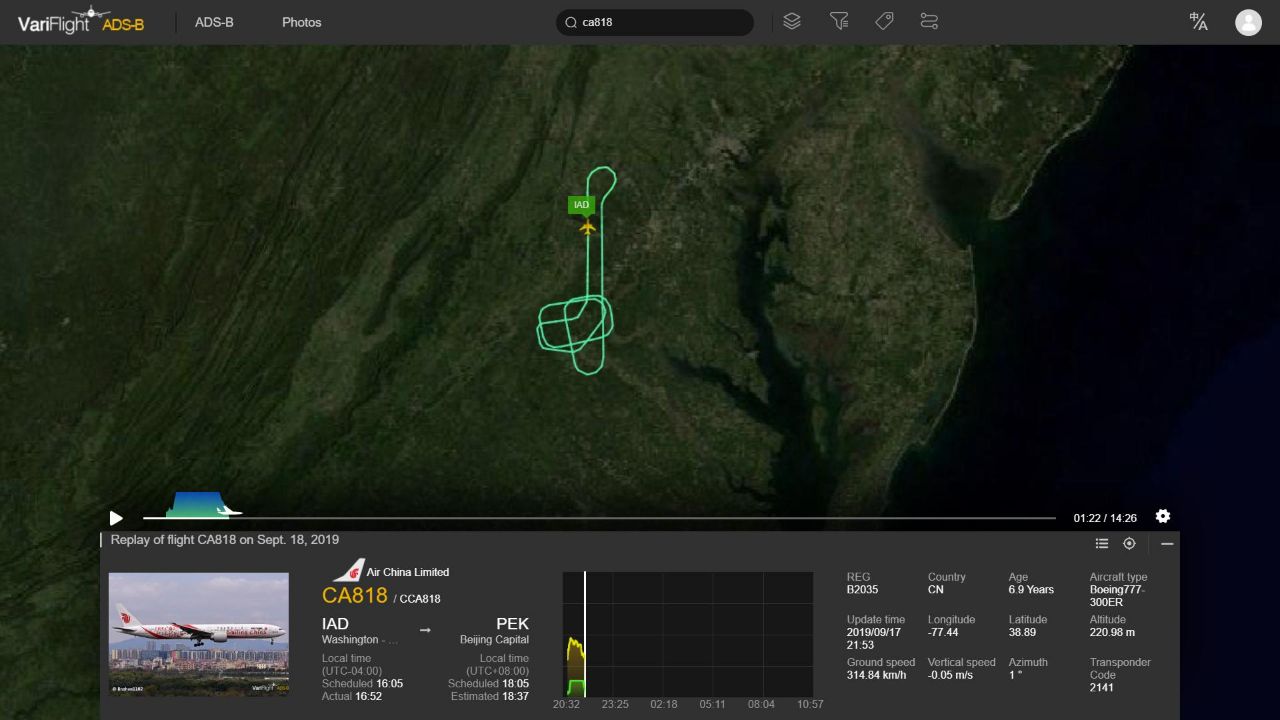
Task: Click registration B2035 value
Action: point(862,590)
